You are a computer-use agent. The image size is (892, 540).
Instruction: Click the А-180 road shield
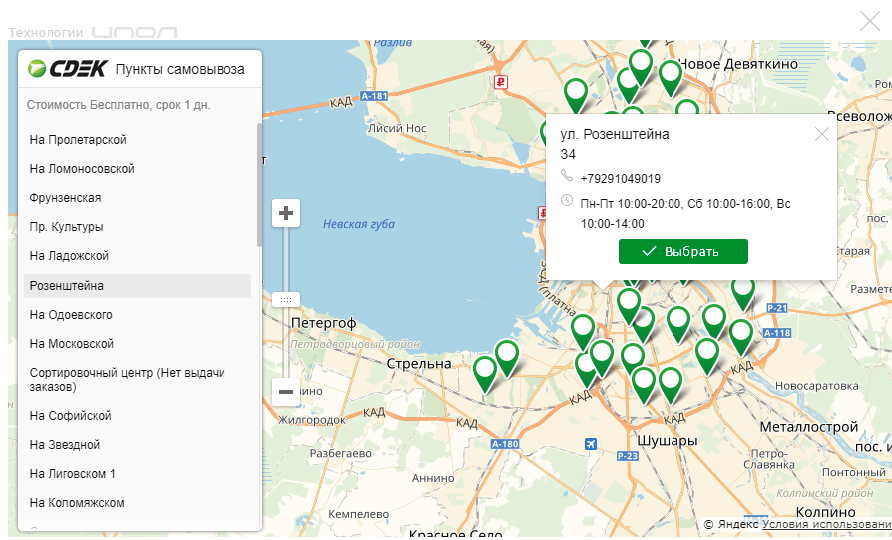(x=505, y=444)
